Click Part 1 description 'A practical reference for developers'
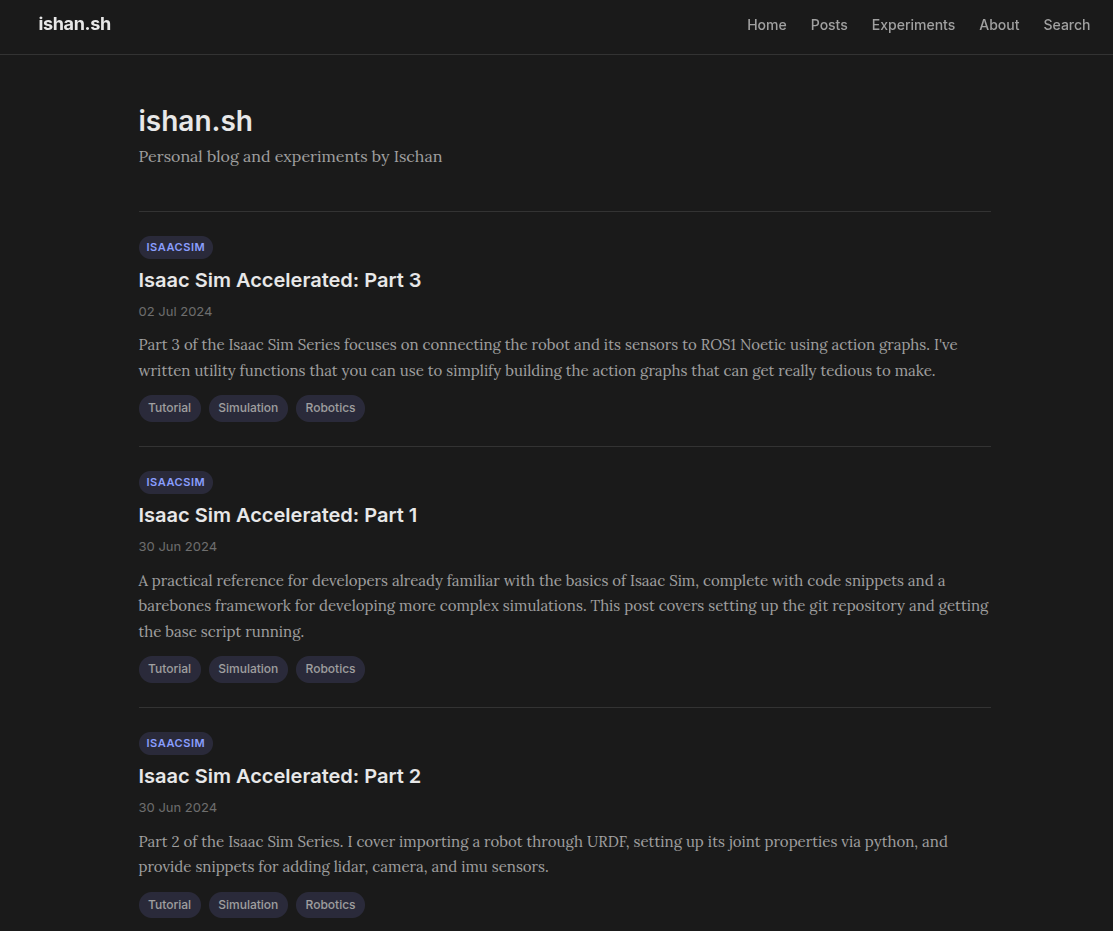This screenshot has width=1113, height=931. pos(564,606)
